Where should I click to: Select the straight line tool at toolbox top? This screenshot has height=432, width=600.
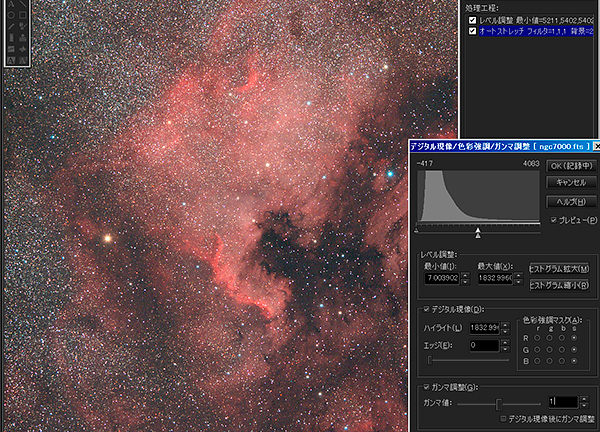pyautogui.click(x=23, y=4)
